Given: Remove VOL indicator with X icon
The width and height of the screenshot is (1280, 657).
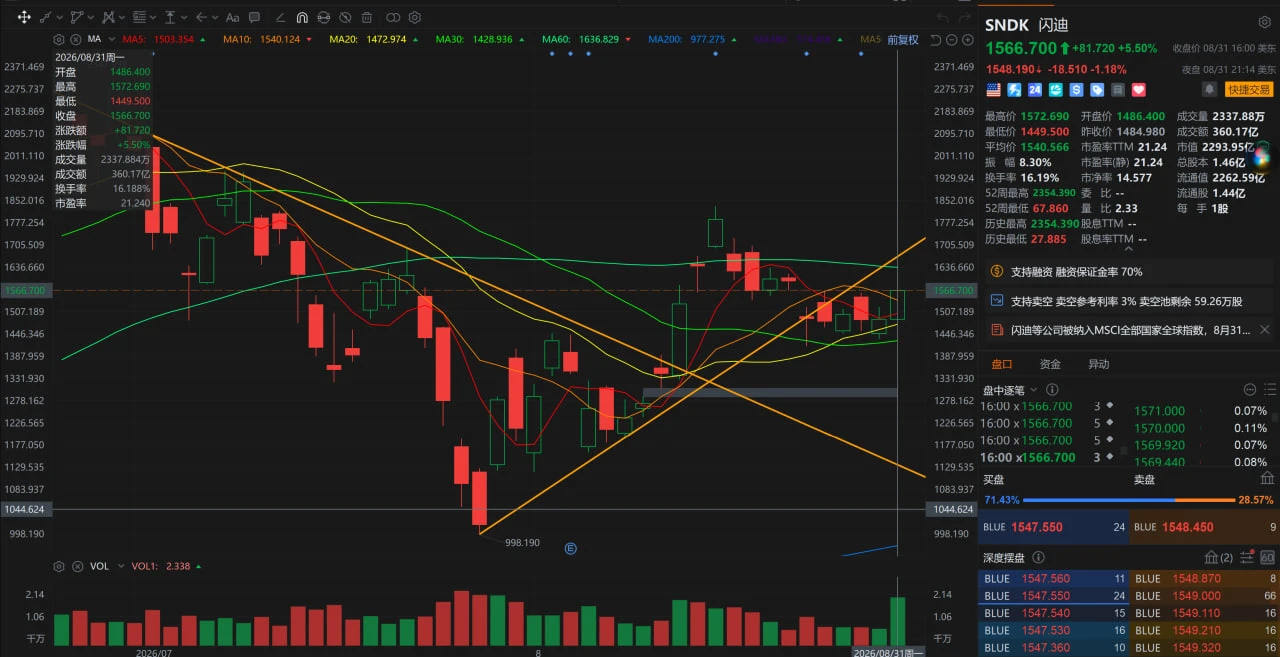Looking at the screenshot, I should 76,566.
